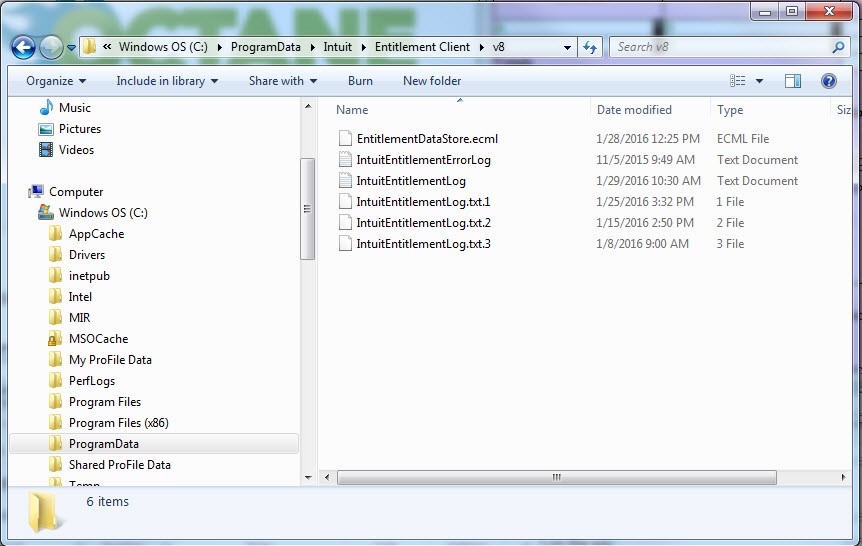
Task: Click the Burn toolbar button
Action: click(x=360, y=81)
